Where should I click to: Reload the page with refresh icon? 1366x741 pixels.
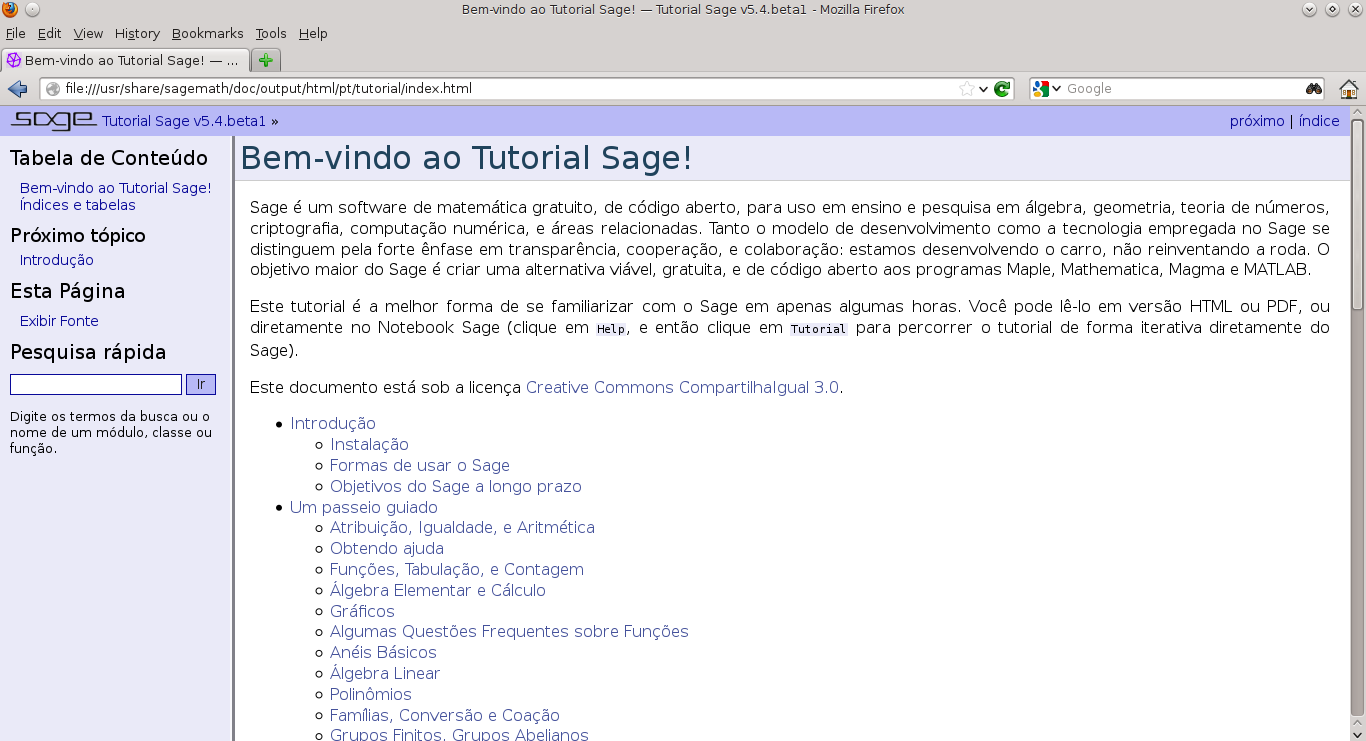pos(1002,89)
